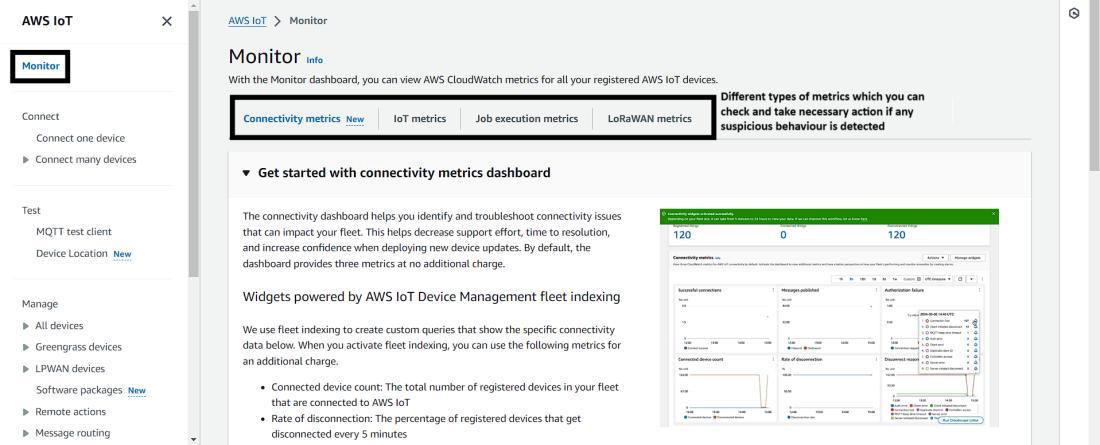Click the main page vertical scrollbar
The height and width of the screenshot is (445, 1100).
click(x=1094, y=84)
